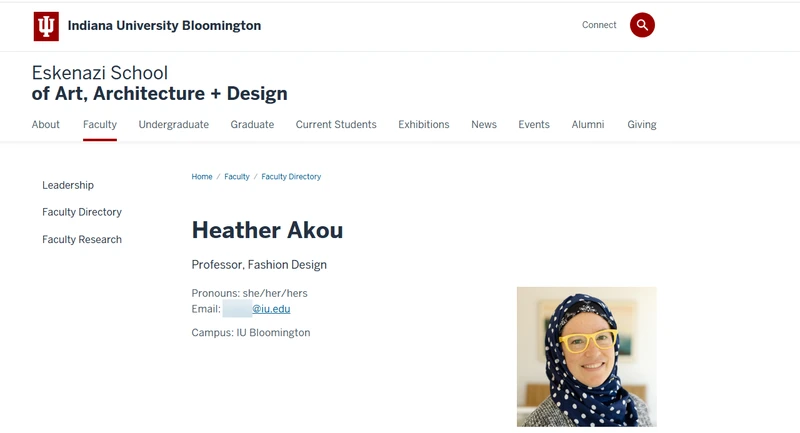
Task: Open the Undergraduate menu item
Action: [x=173, y=124]
